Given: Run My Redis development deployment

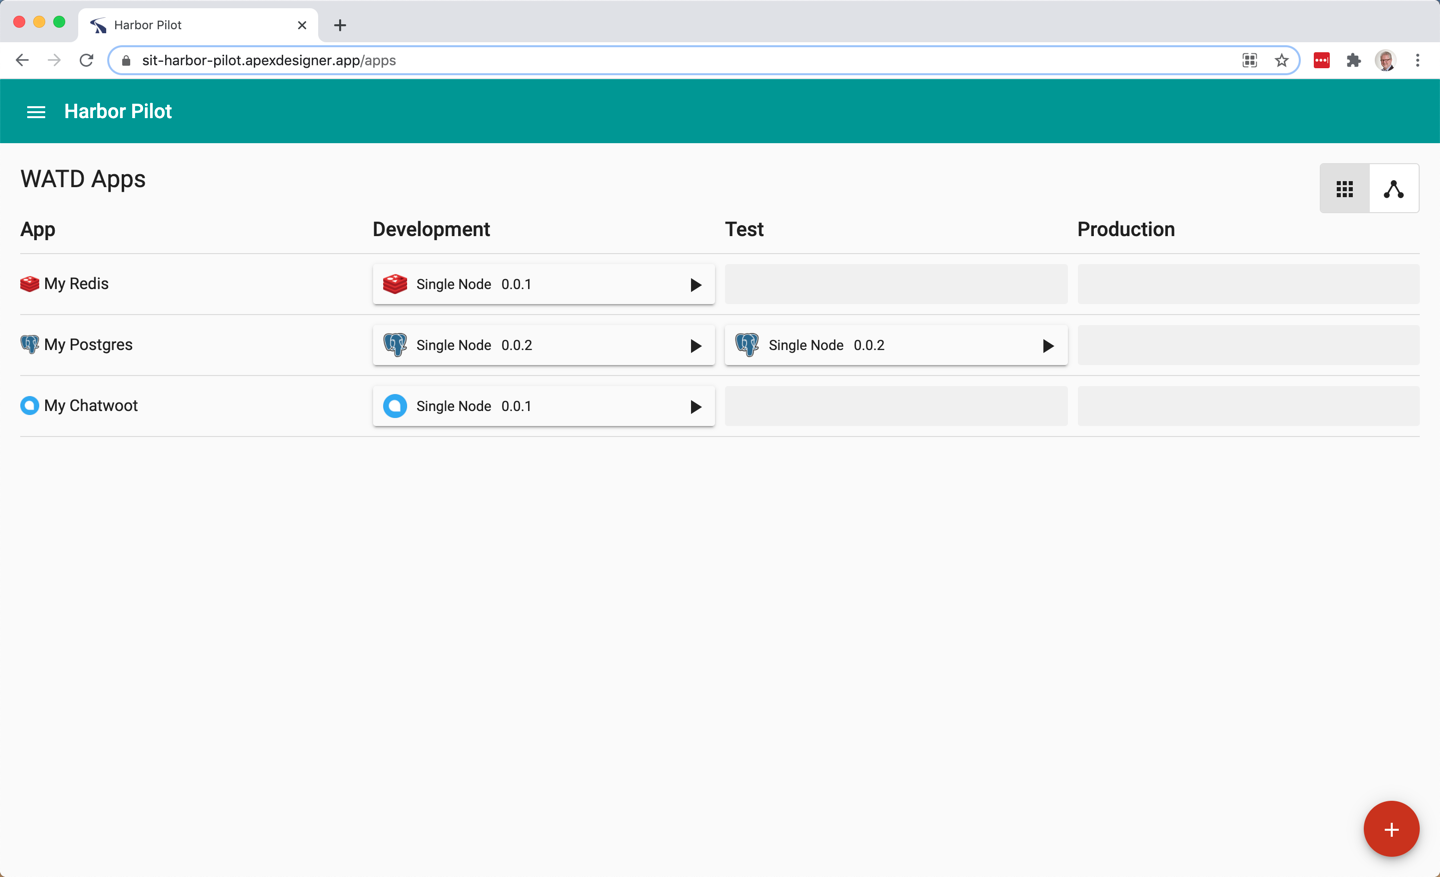Looking at the screenshot, I should pyautogui.click(x=695, y=285).
